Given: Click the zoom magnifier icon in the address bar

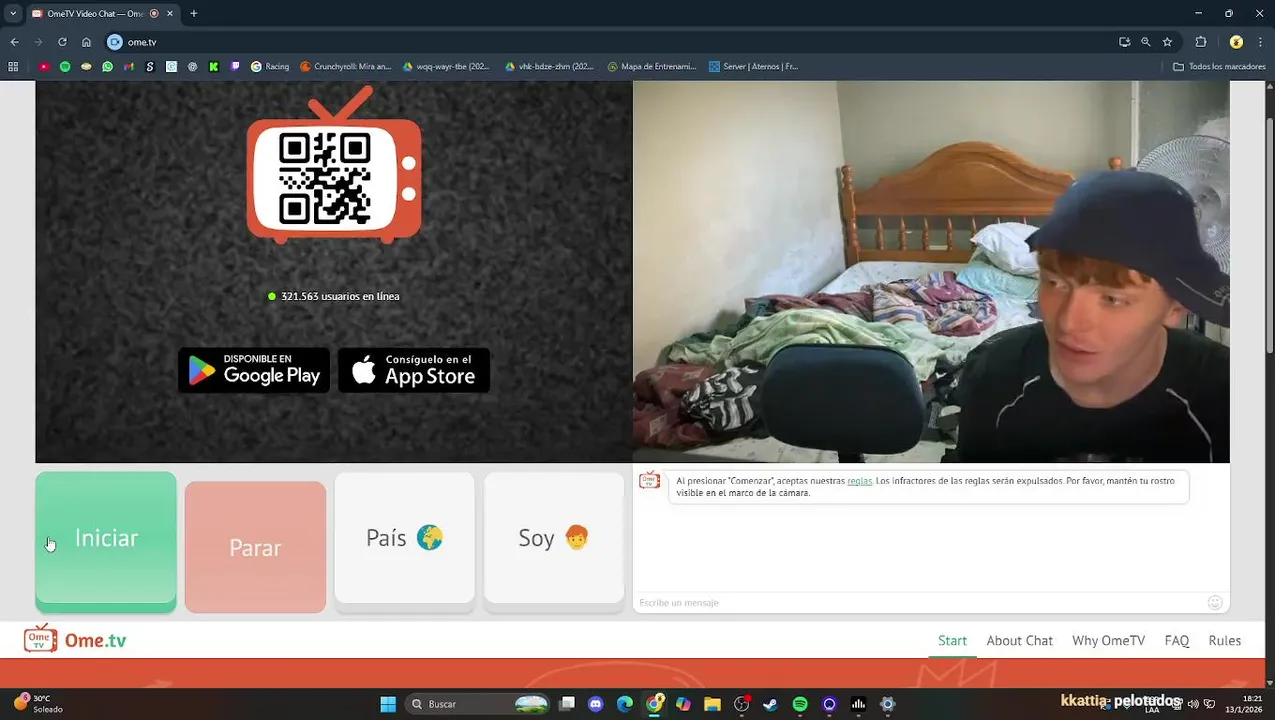Looking at the screenshot, I should [x=1146, y=42].
